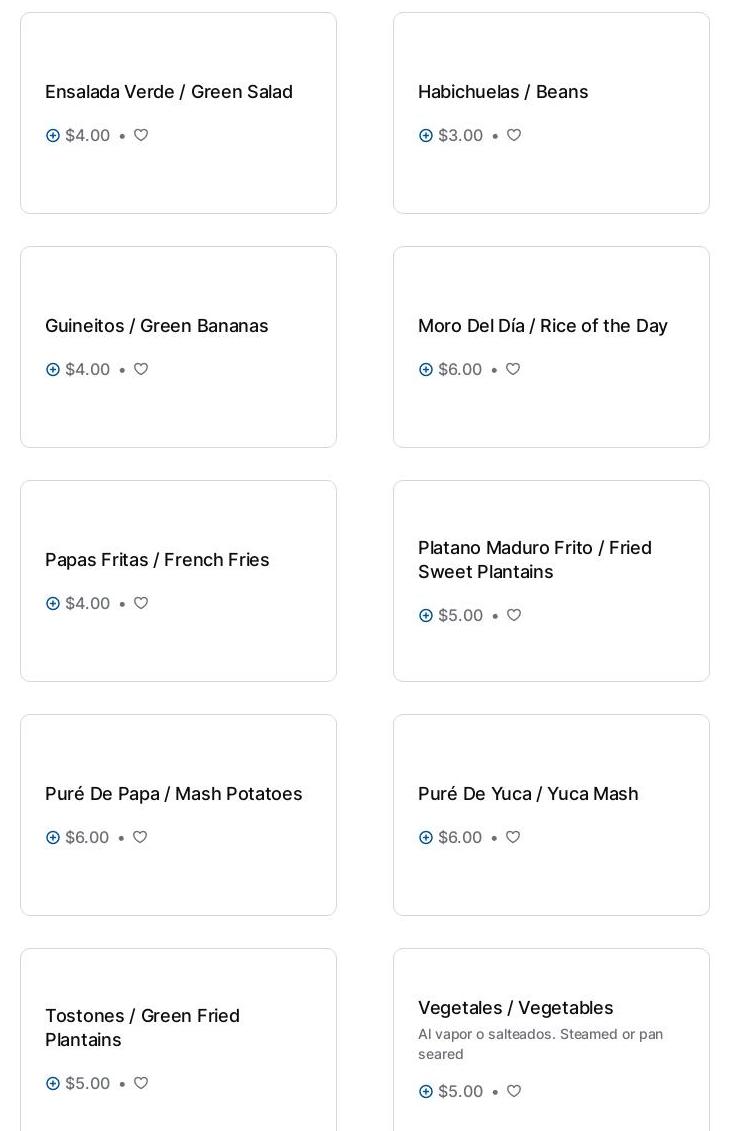This screenshot has width=750, height=1131.
Task: Add Puré De Papa with plus icon
Action: pos(53,838)
